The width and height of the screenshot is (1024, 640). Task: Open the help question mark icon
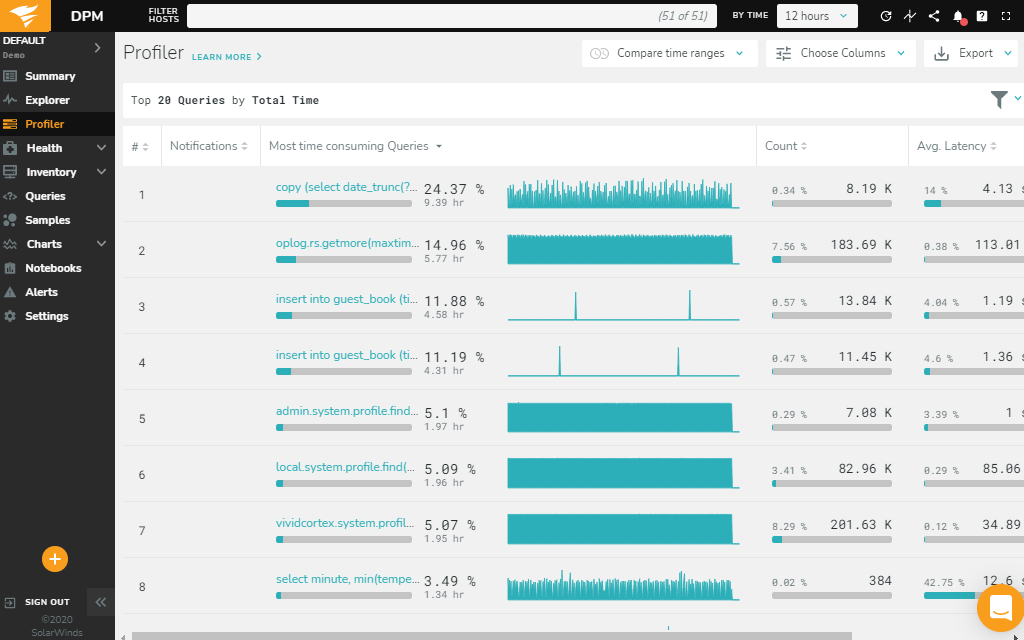click(982, 16)
